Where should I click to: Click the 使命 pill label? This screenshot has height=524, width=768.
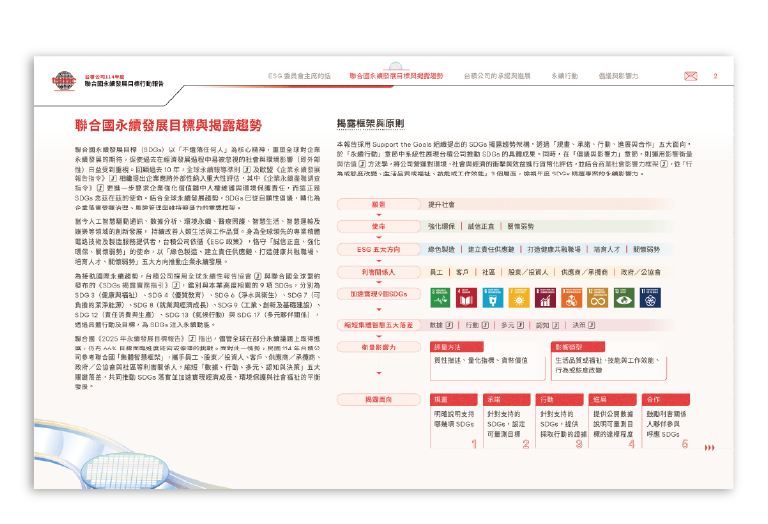(378, 226)
